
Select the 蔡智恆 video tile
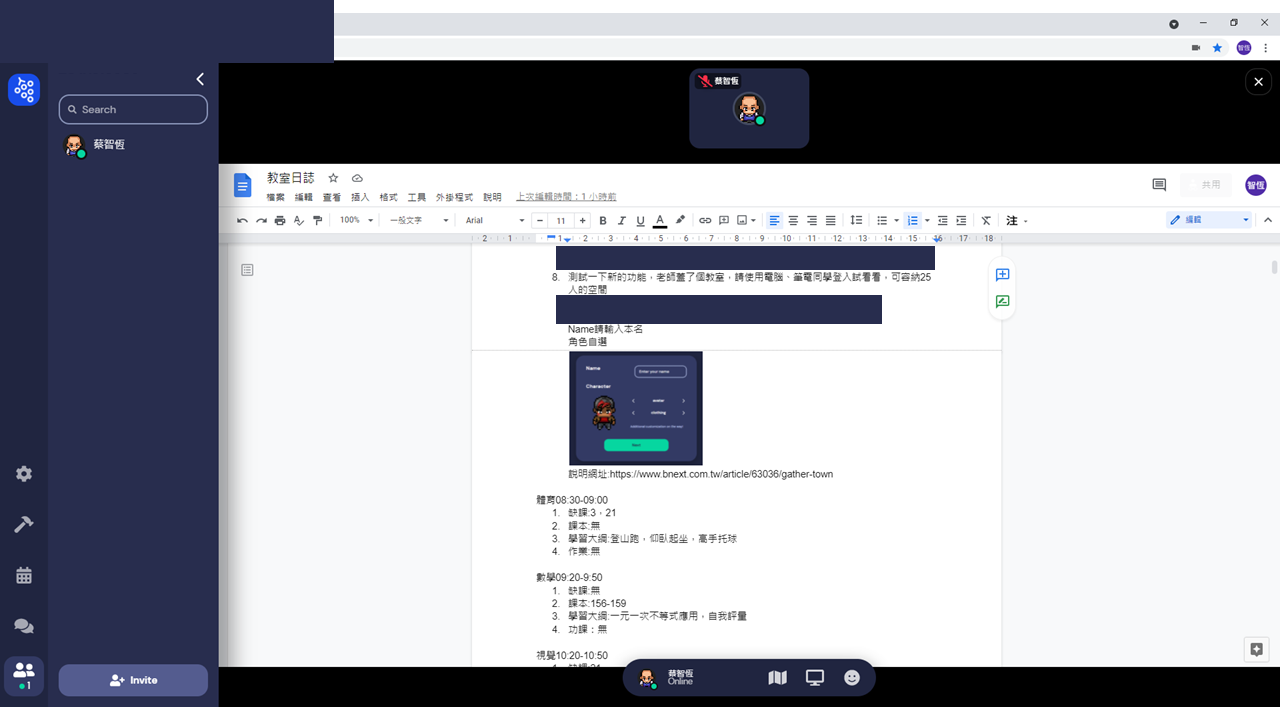tap(749, 108)
